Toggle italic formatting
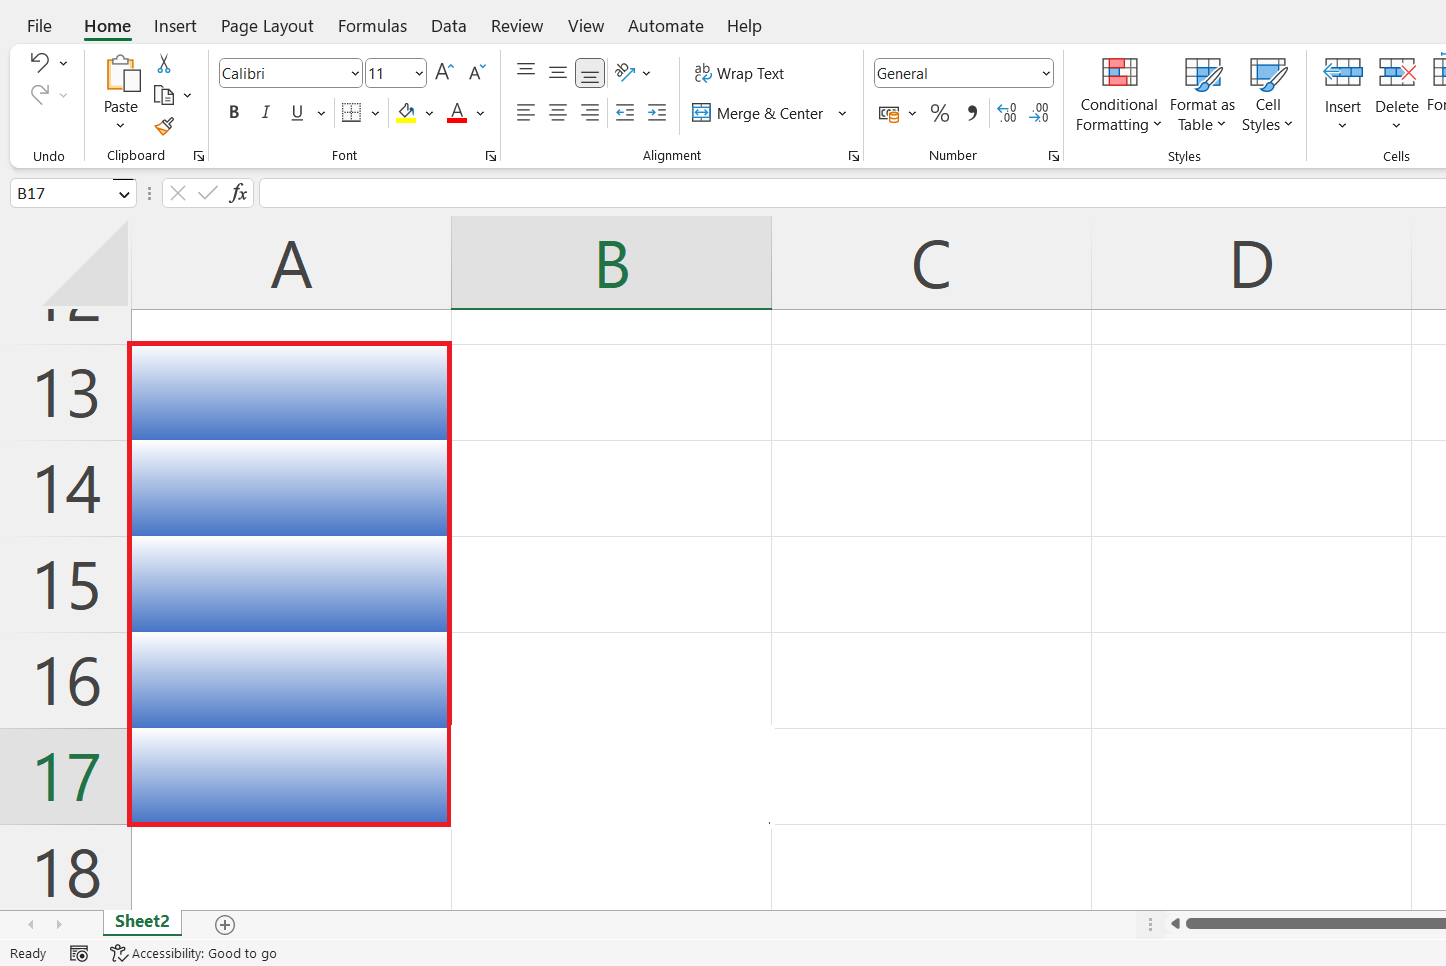The image size is (1446, 966). (265, 112)
